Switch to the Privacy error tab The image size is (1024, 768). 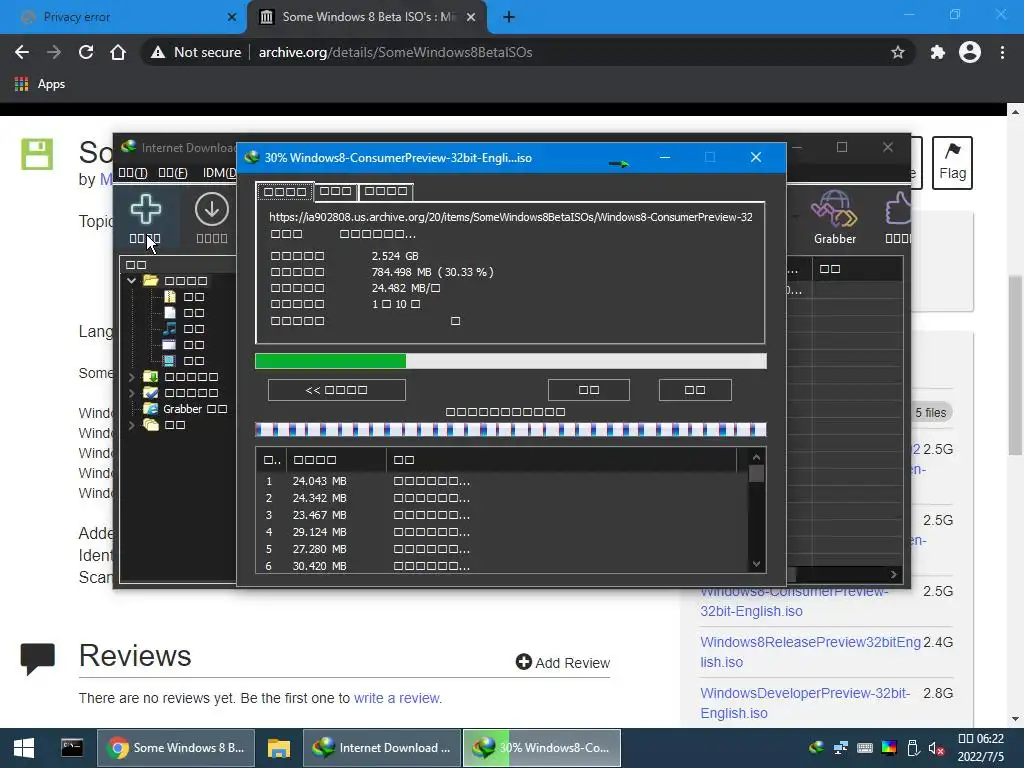[x=123, y=17]
